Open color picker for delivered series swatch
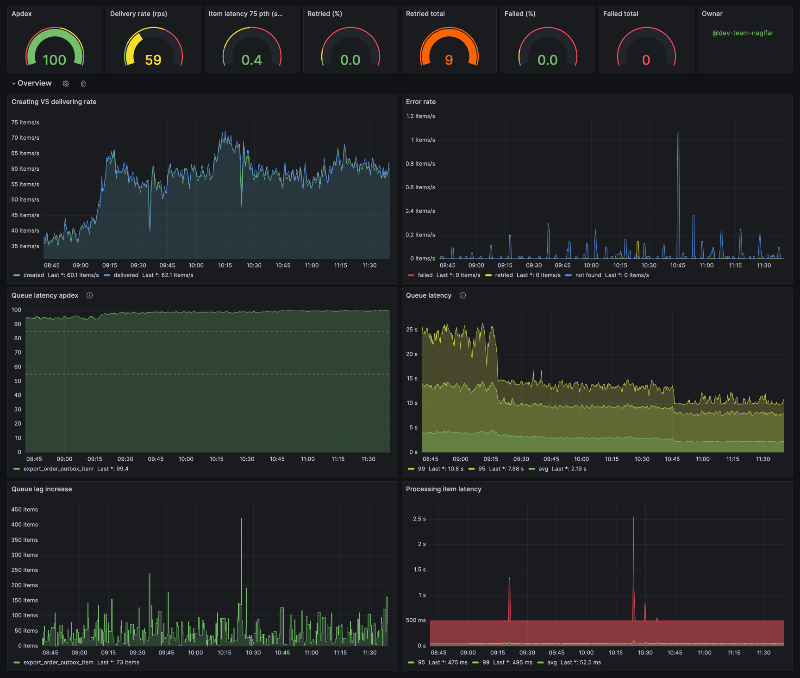 pos(107,275)
